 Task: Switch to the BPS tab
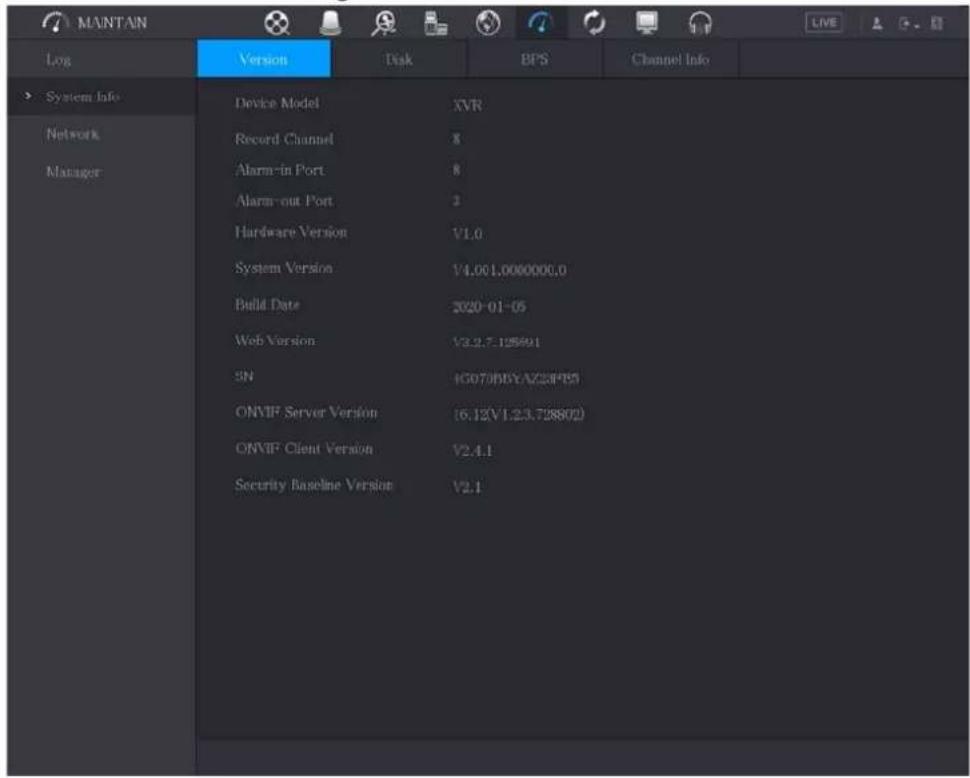point(534,59)
